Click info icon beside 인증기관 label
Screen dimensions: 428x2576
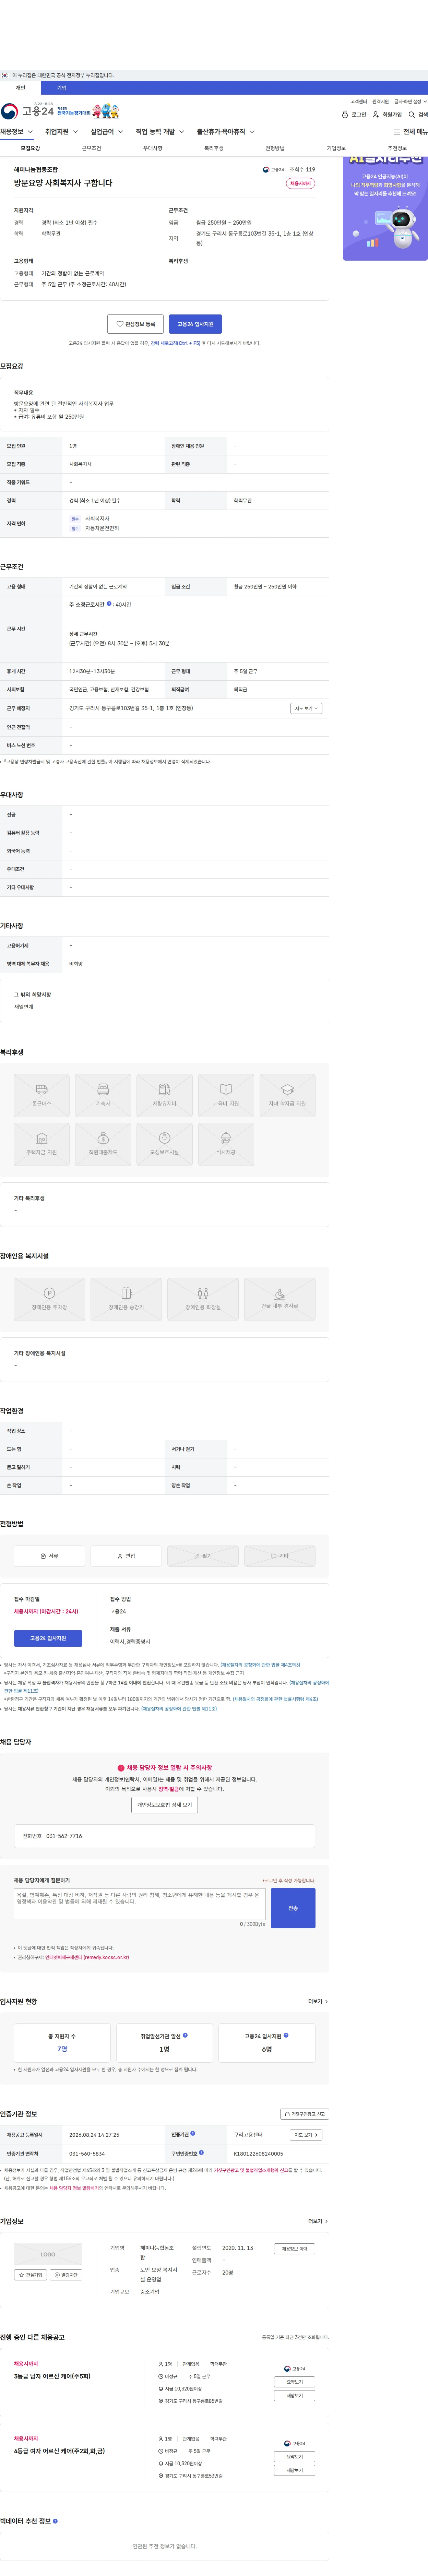click(x=193, y=2133)
